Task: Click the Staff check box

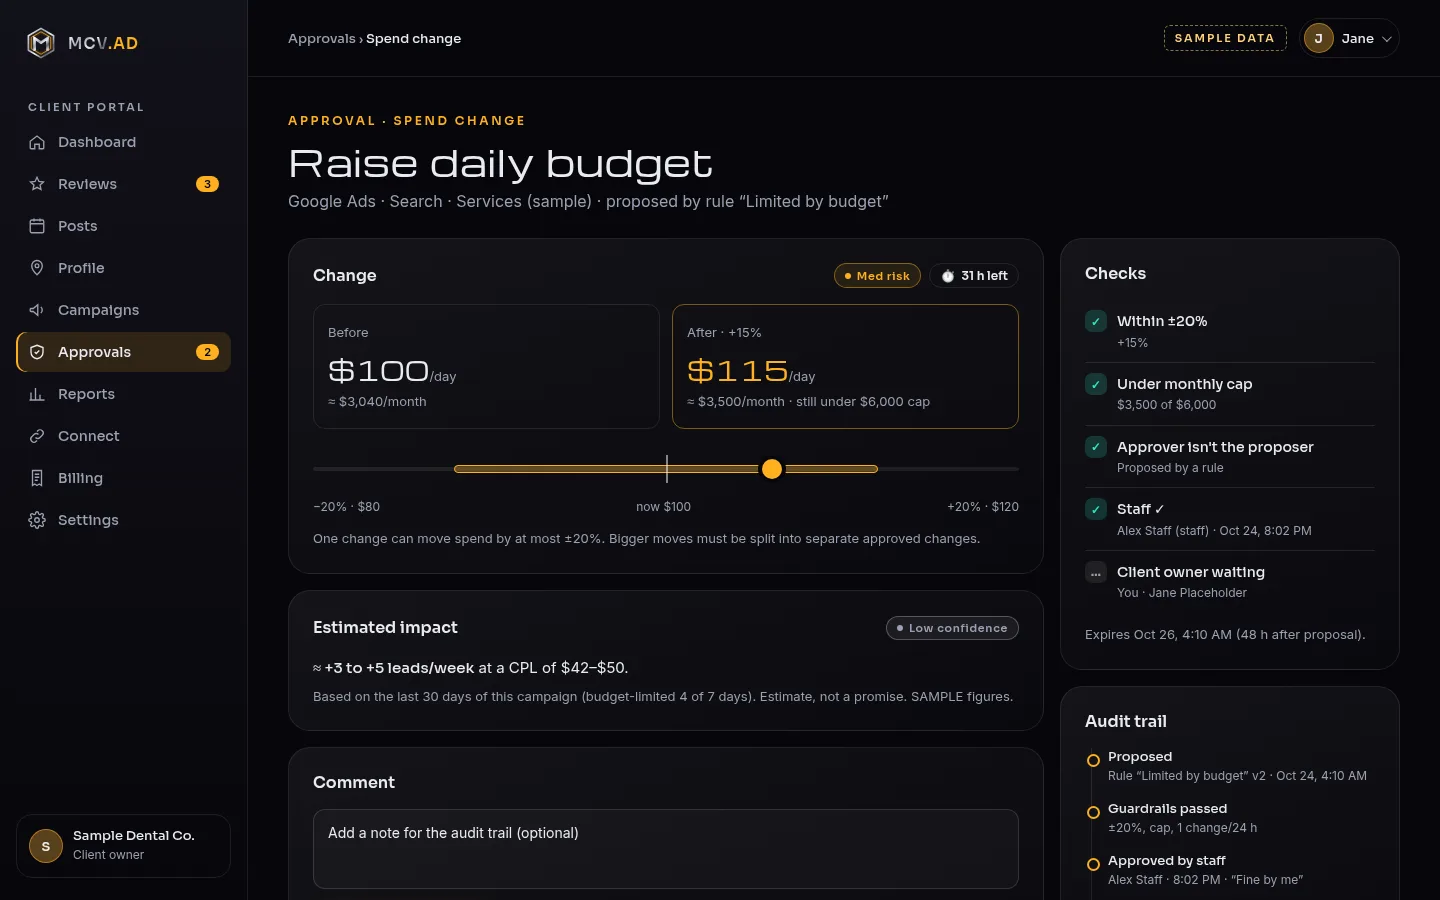Action: pyautogui.click(x=1096, y=509)
